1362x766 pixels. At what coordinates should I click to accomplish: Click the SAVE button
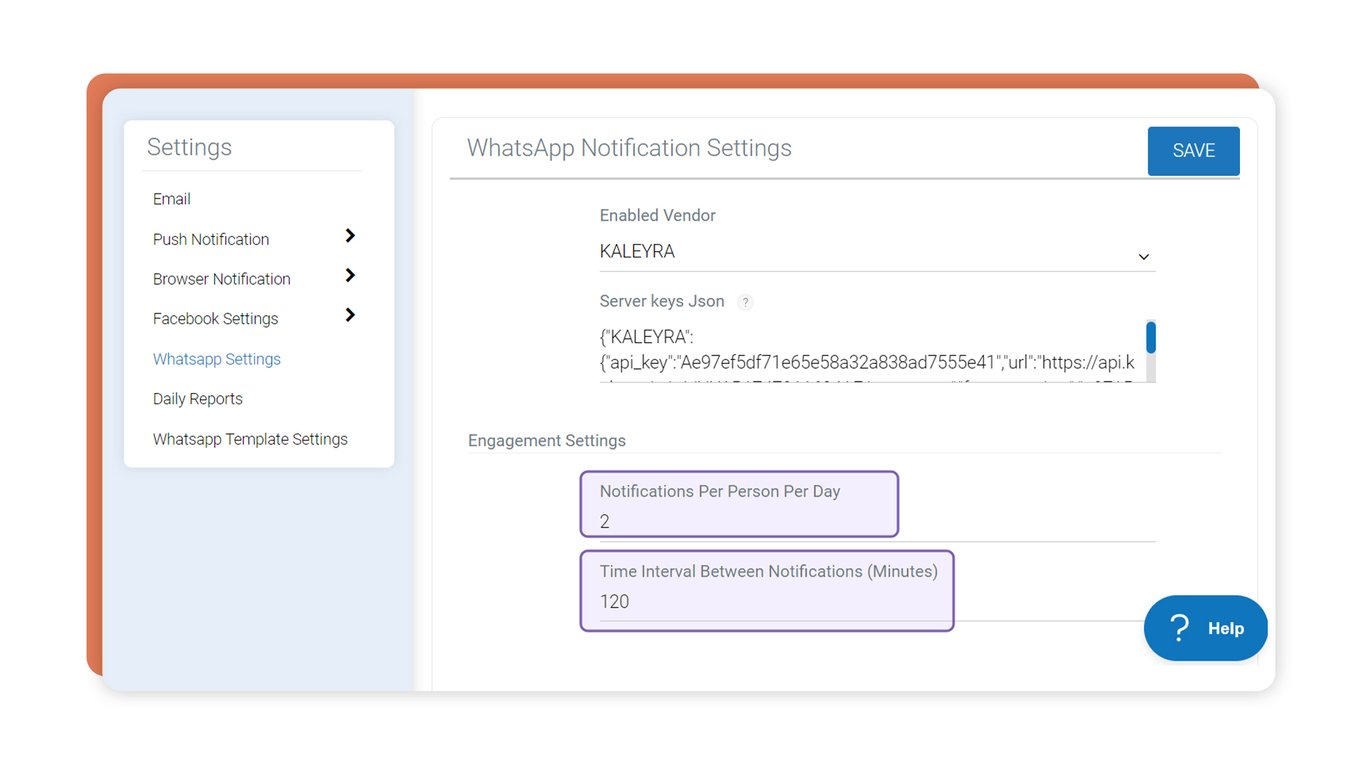point(1193,150)
